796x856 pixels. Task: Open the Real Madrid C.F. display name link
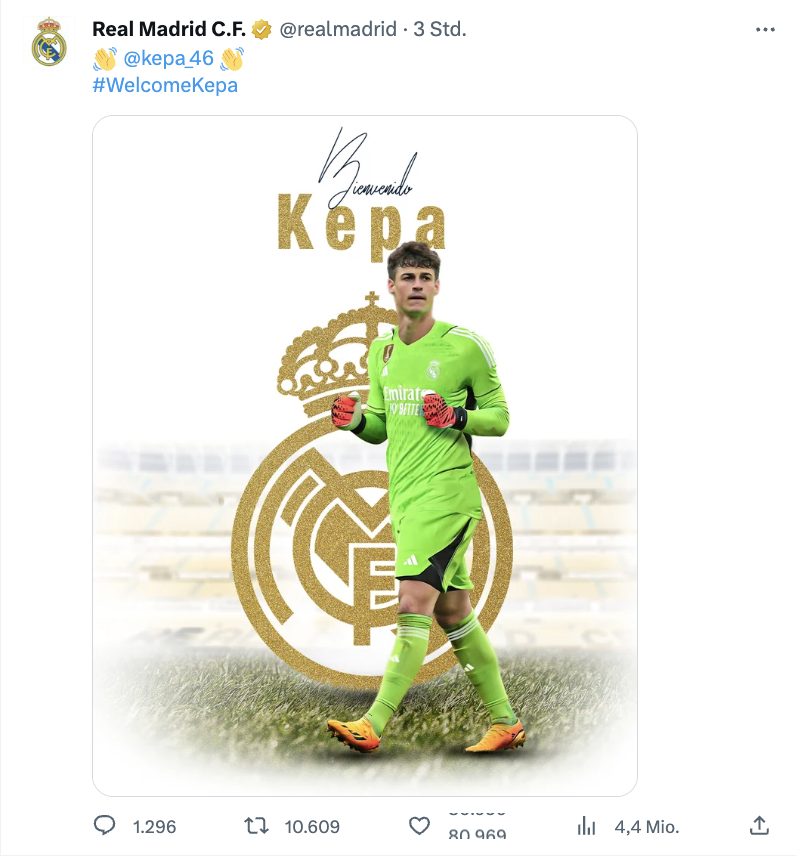[x=168, y=30]
